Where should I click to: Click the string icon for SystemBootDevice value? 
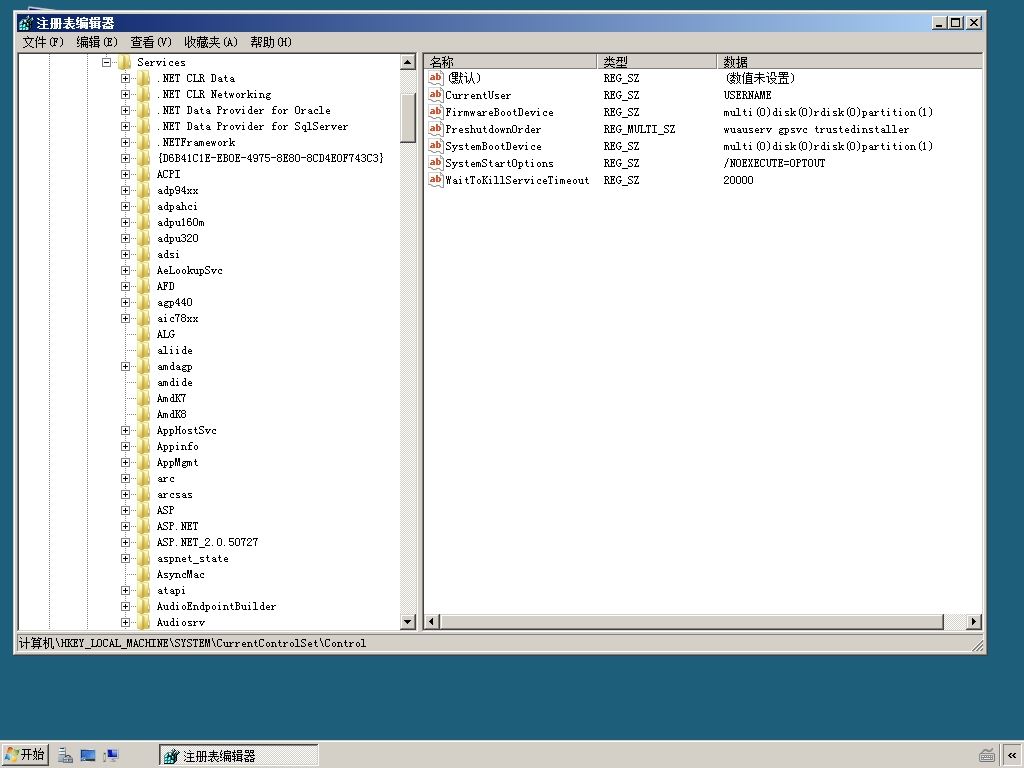(436, 146)
